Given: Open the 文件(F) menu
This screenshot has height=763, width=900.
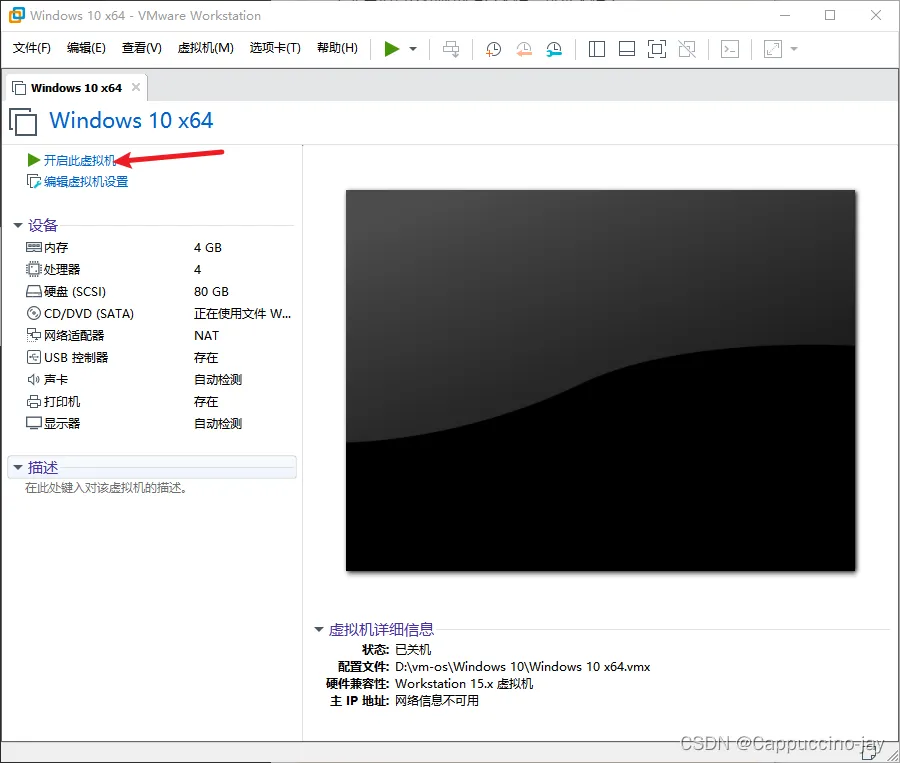Looking at the screenshot, I should click(x=32, y=48).
